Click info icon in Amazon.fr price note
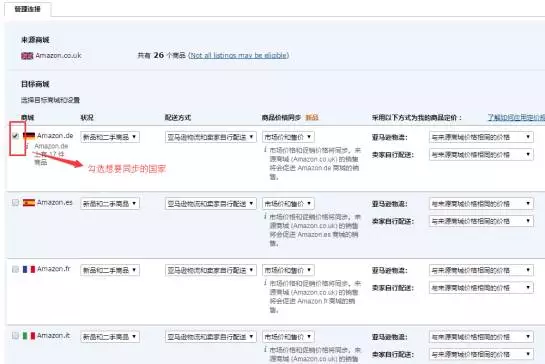The height and width of the screenshot is (364, 545). (x=265, y=283)
